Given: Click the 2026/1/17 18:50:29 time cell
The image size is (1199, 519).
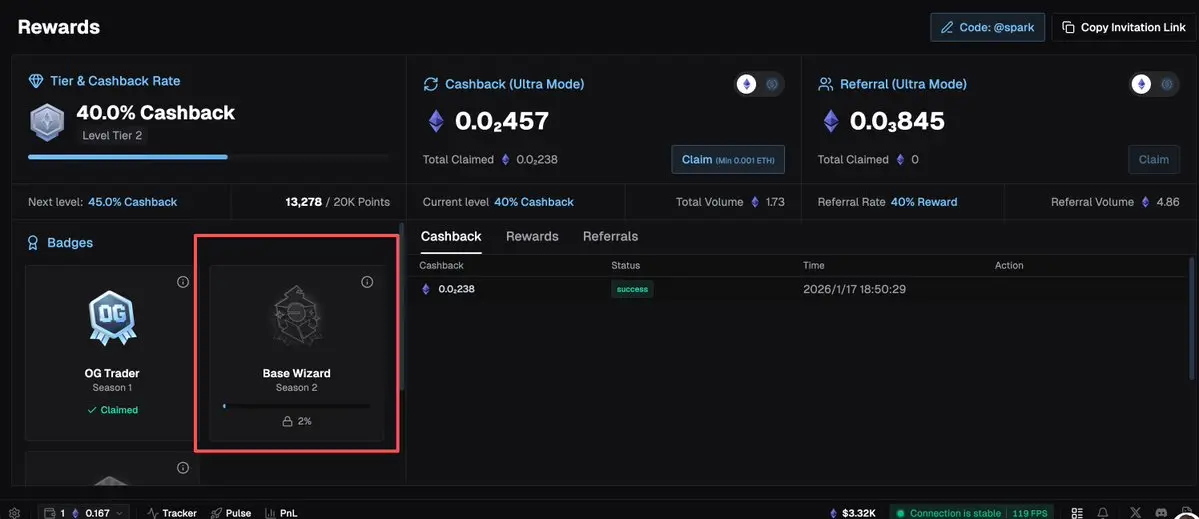Looking at the screenshot, I should coord(855,290).
